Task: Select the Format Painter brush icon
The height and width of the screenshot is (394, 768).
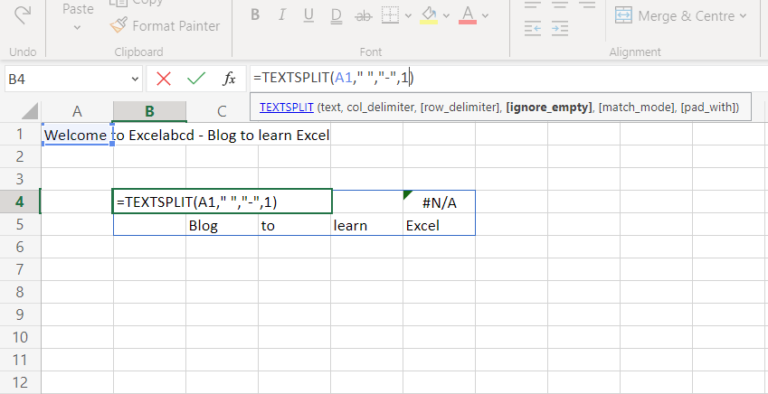Action: 119,25
